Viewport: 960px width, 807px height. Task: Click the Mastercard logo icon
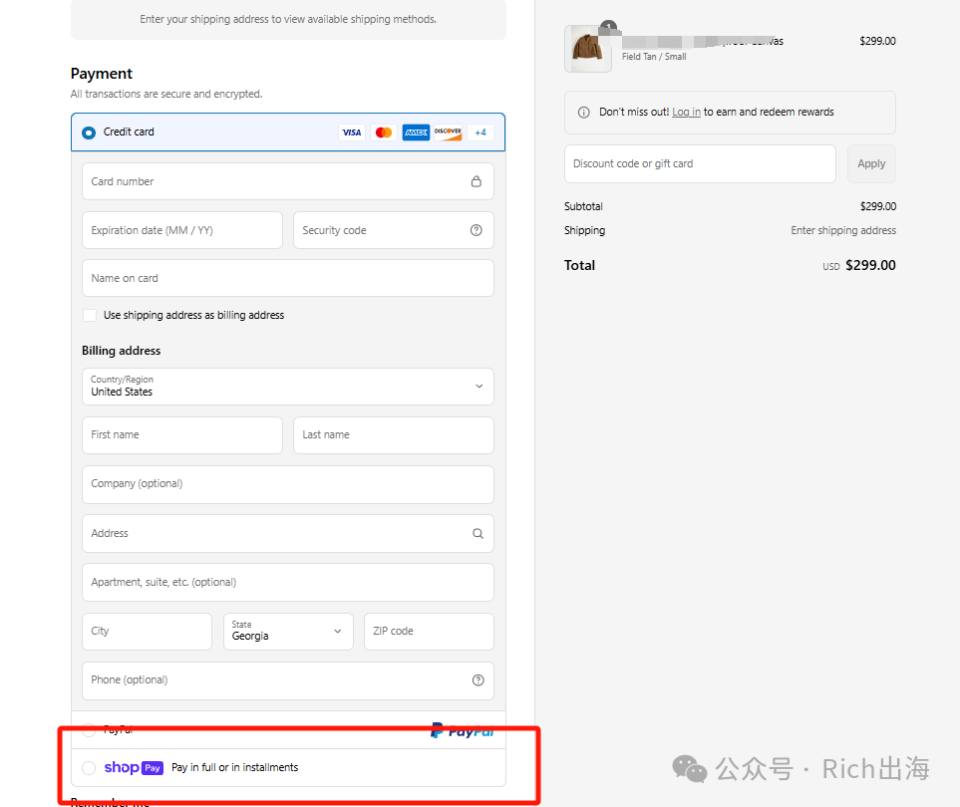(384, 132)
